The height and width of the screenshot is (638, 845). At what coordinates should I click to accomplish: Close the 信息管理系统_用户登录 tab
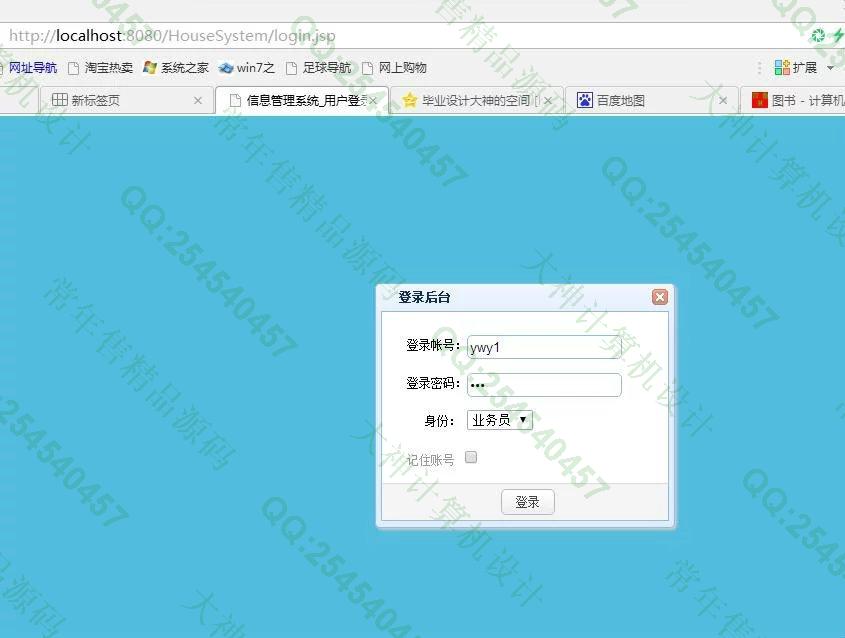pos(373,101)
